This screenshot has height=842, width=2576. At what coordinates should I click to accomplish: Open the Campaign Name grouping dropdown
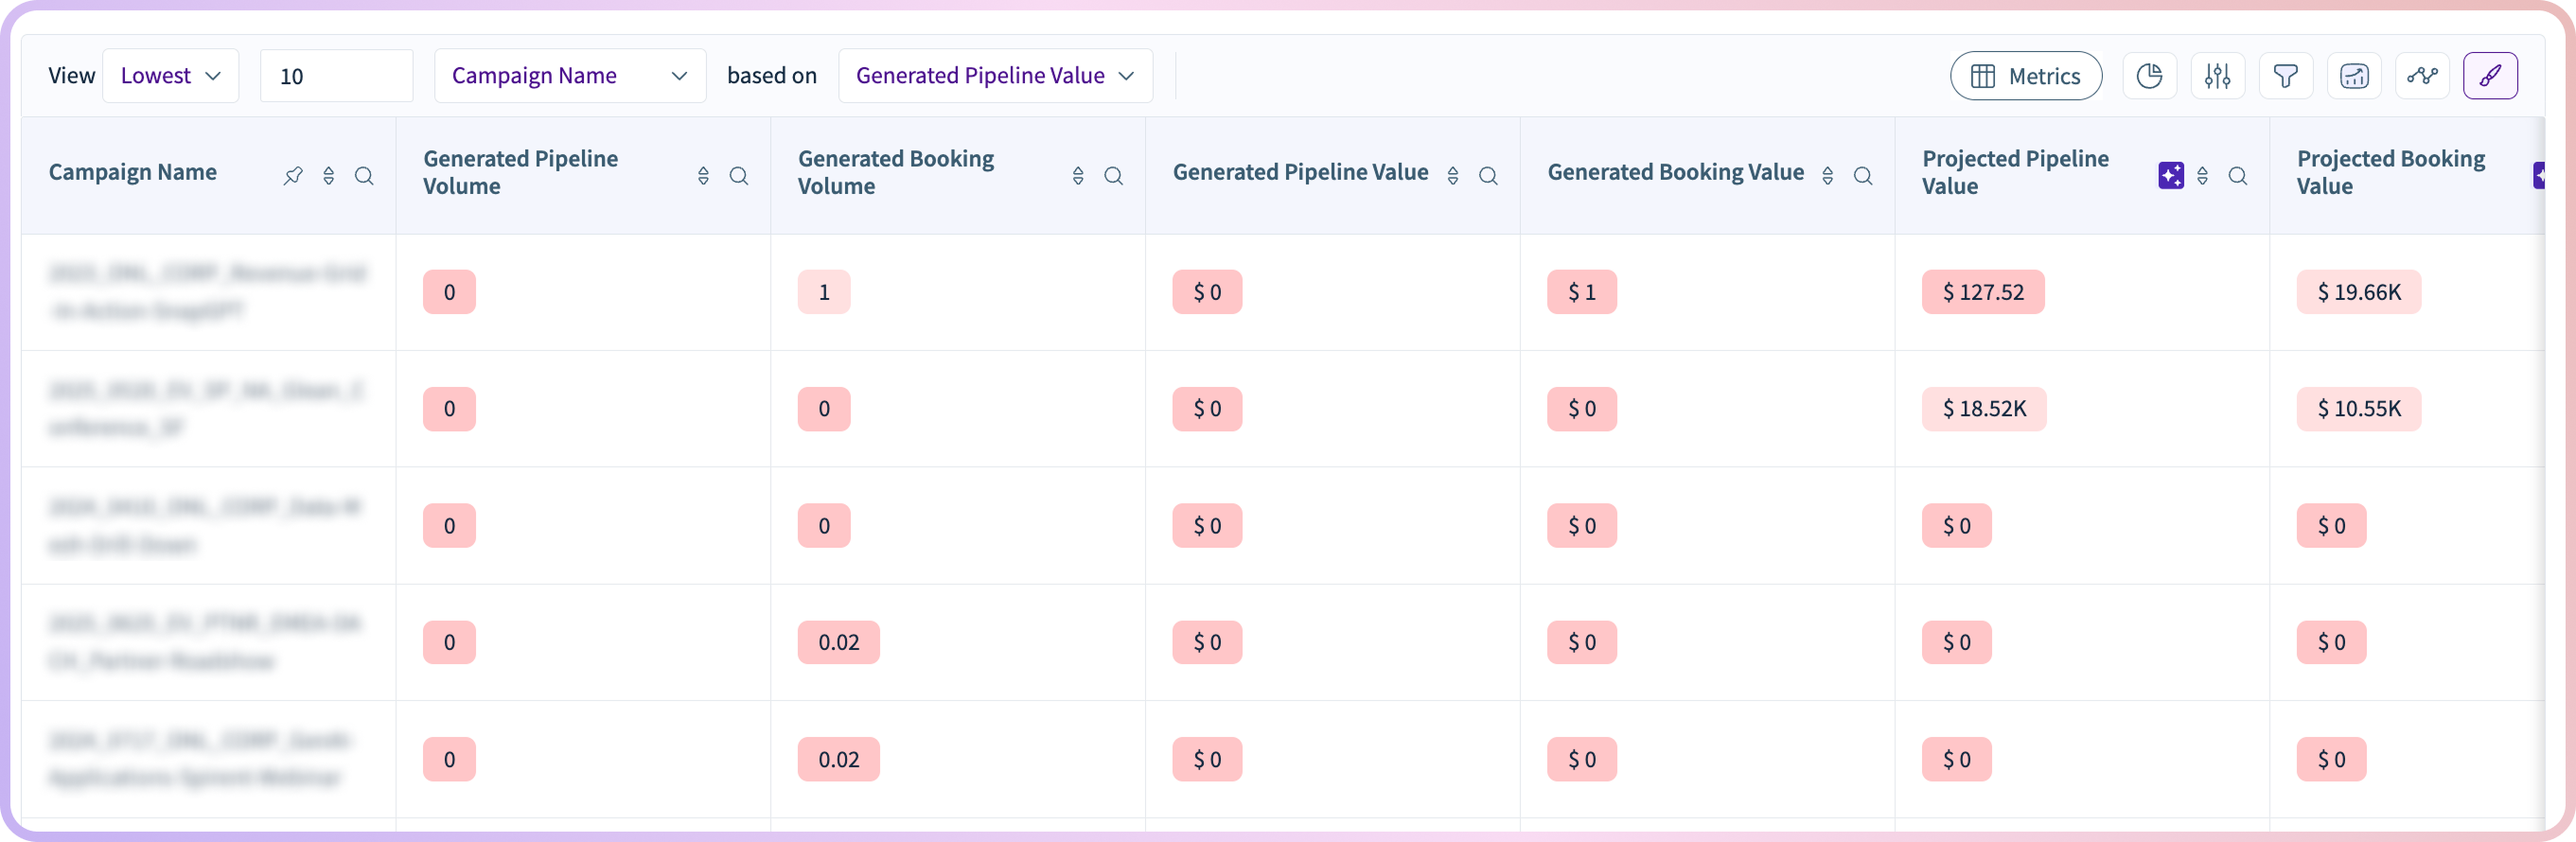point(570,76)
